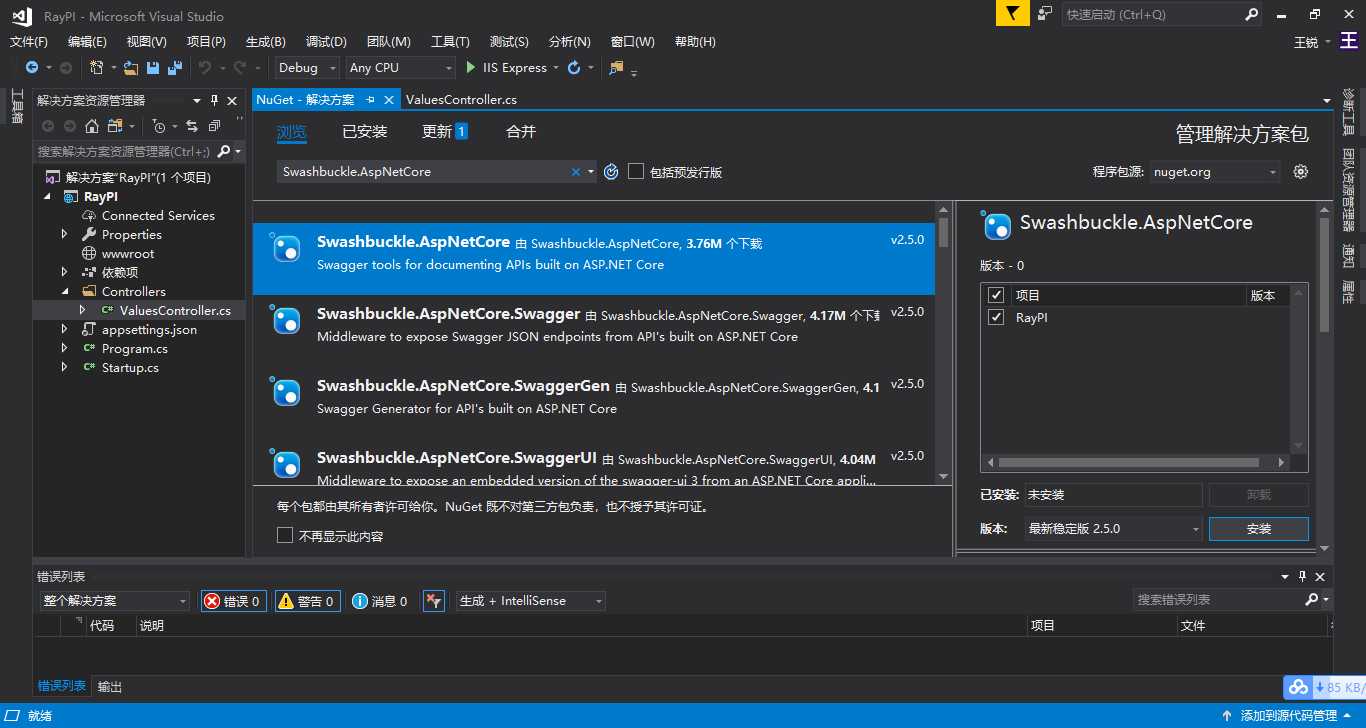
Task: Uncheck the RayPI project checkbox
Action: (x=996, y=317)
